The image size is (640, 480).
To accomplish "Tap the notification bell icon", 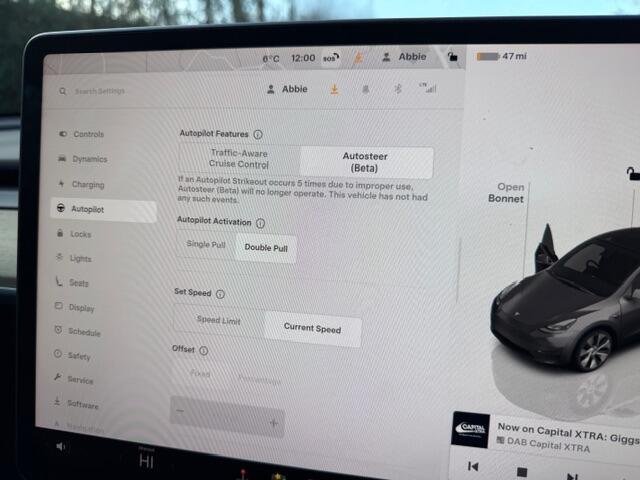I will 364,89.
